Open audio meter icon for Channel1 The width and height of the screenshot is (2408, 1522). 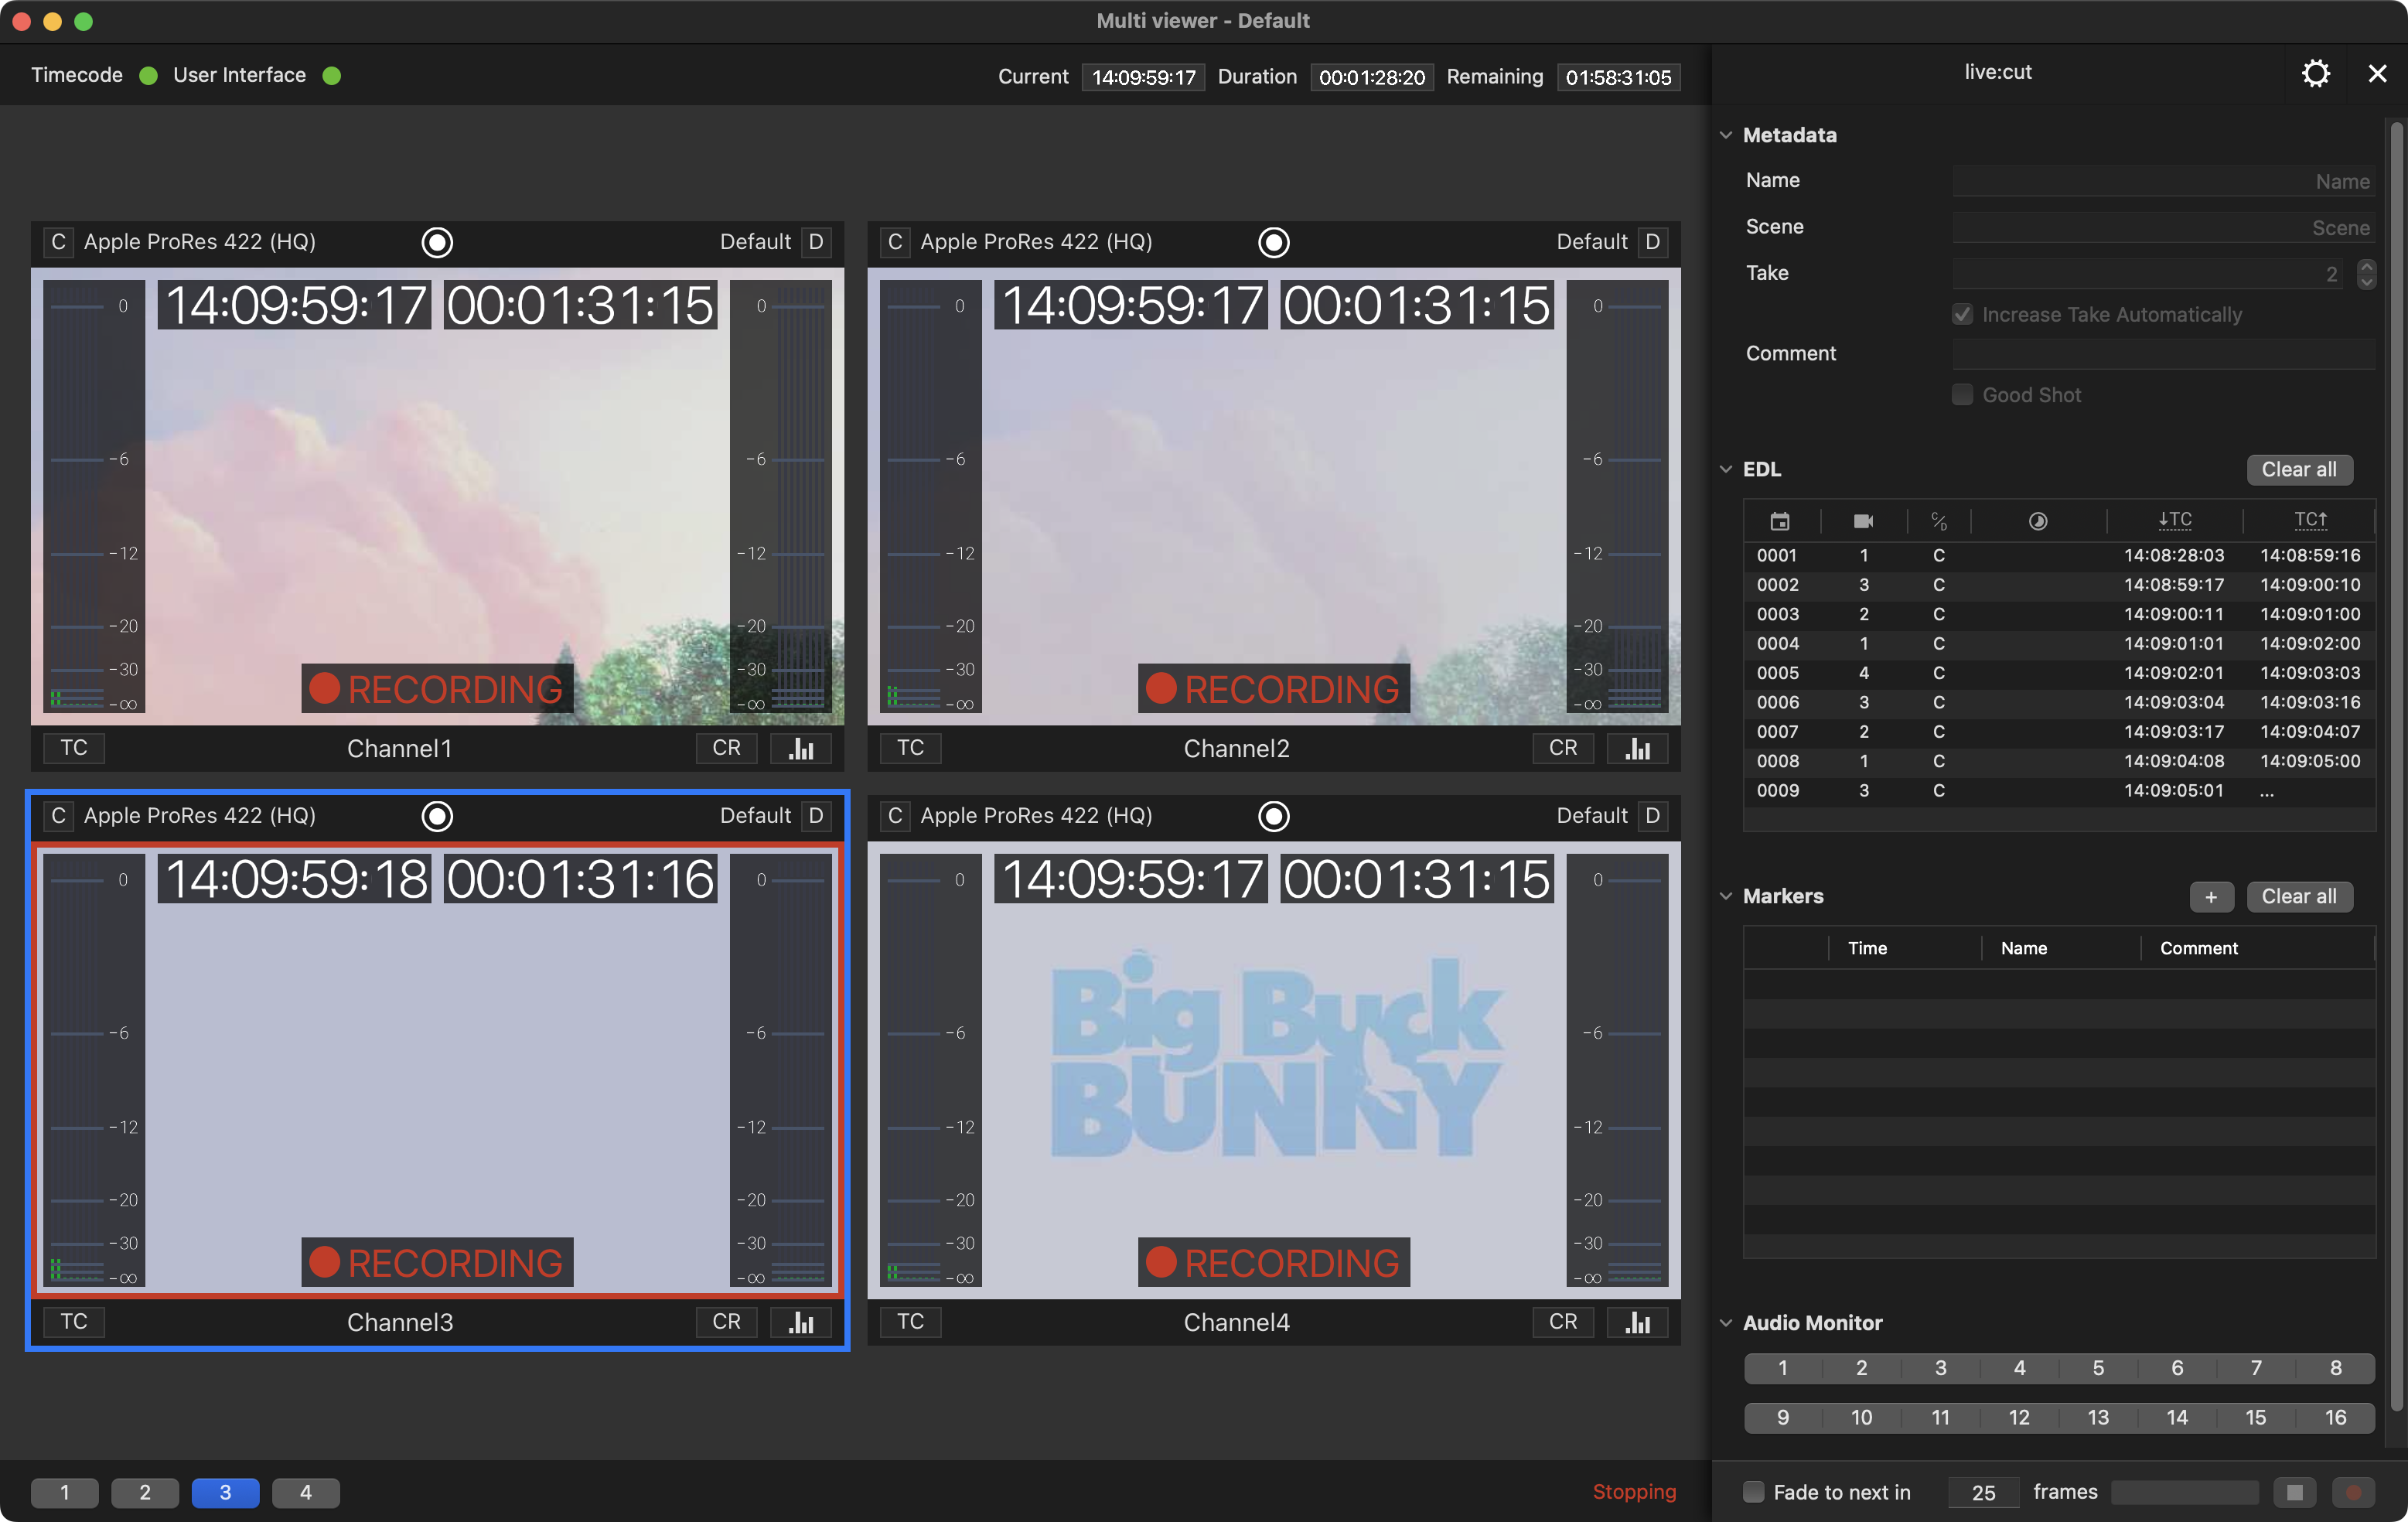coord(801,748)
